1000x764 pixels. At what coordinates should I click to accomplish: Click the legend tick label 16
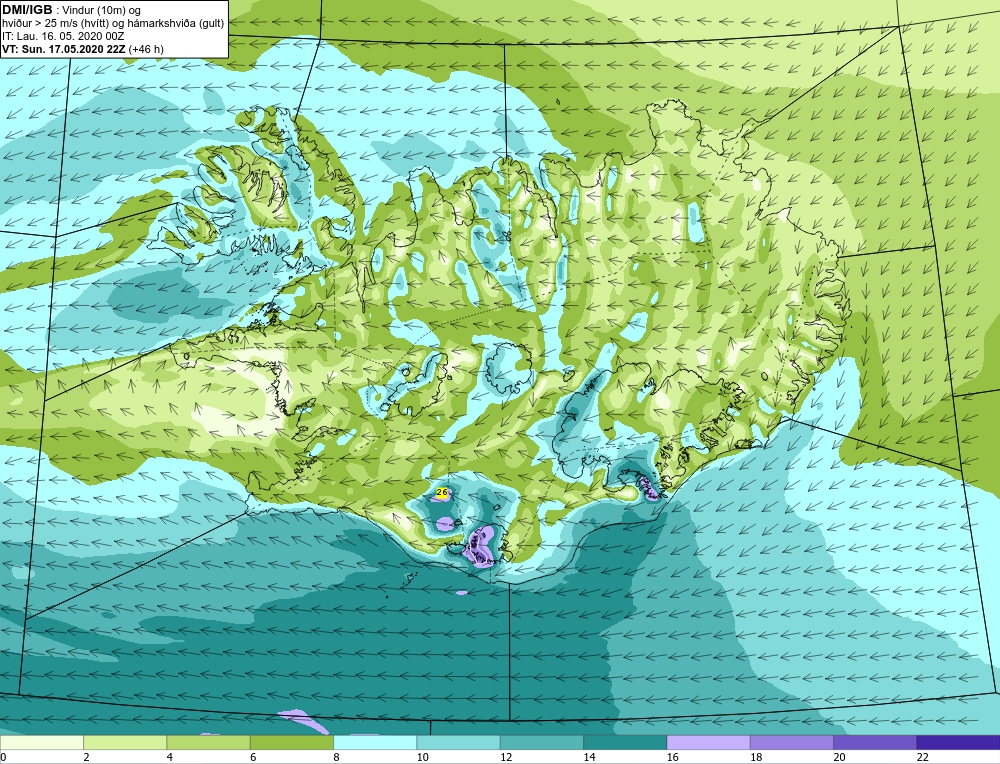[672, 757]
